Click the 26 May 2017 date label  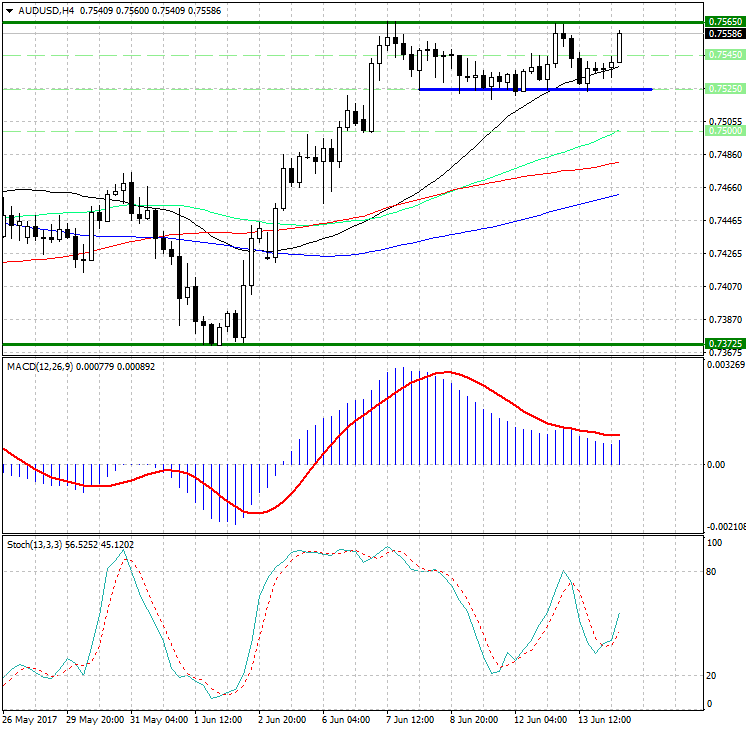tap(32, 720)
